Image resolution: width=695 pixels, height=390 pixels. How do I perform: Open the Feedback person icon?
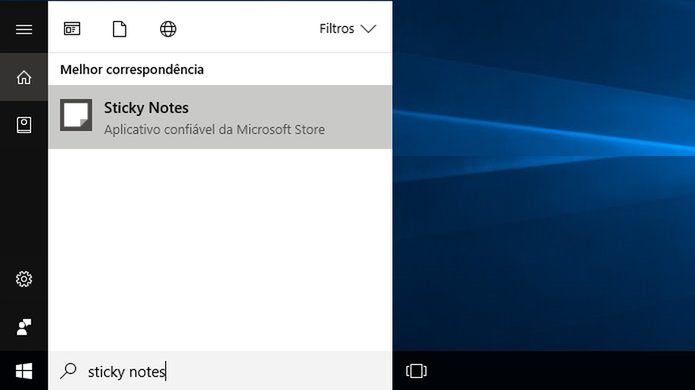(24, 327)
